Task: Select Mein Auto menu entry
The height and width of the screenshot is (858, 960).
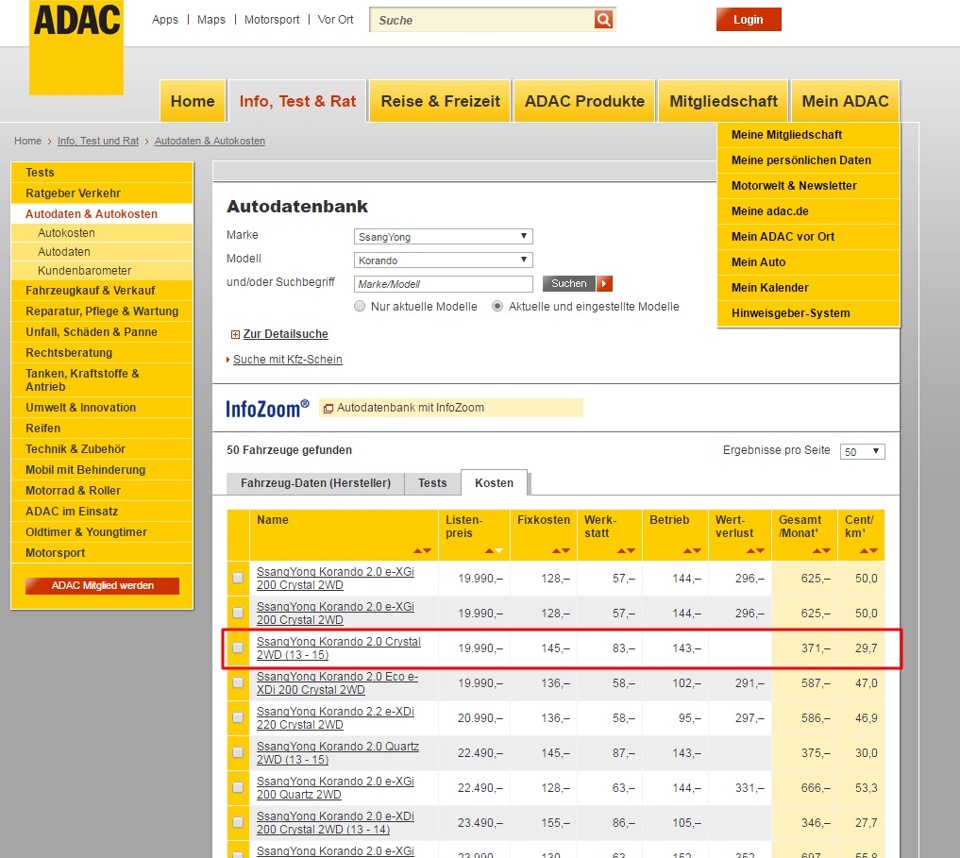Action: (808, 262)
